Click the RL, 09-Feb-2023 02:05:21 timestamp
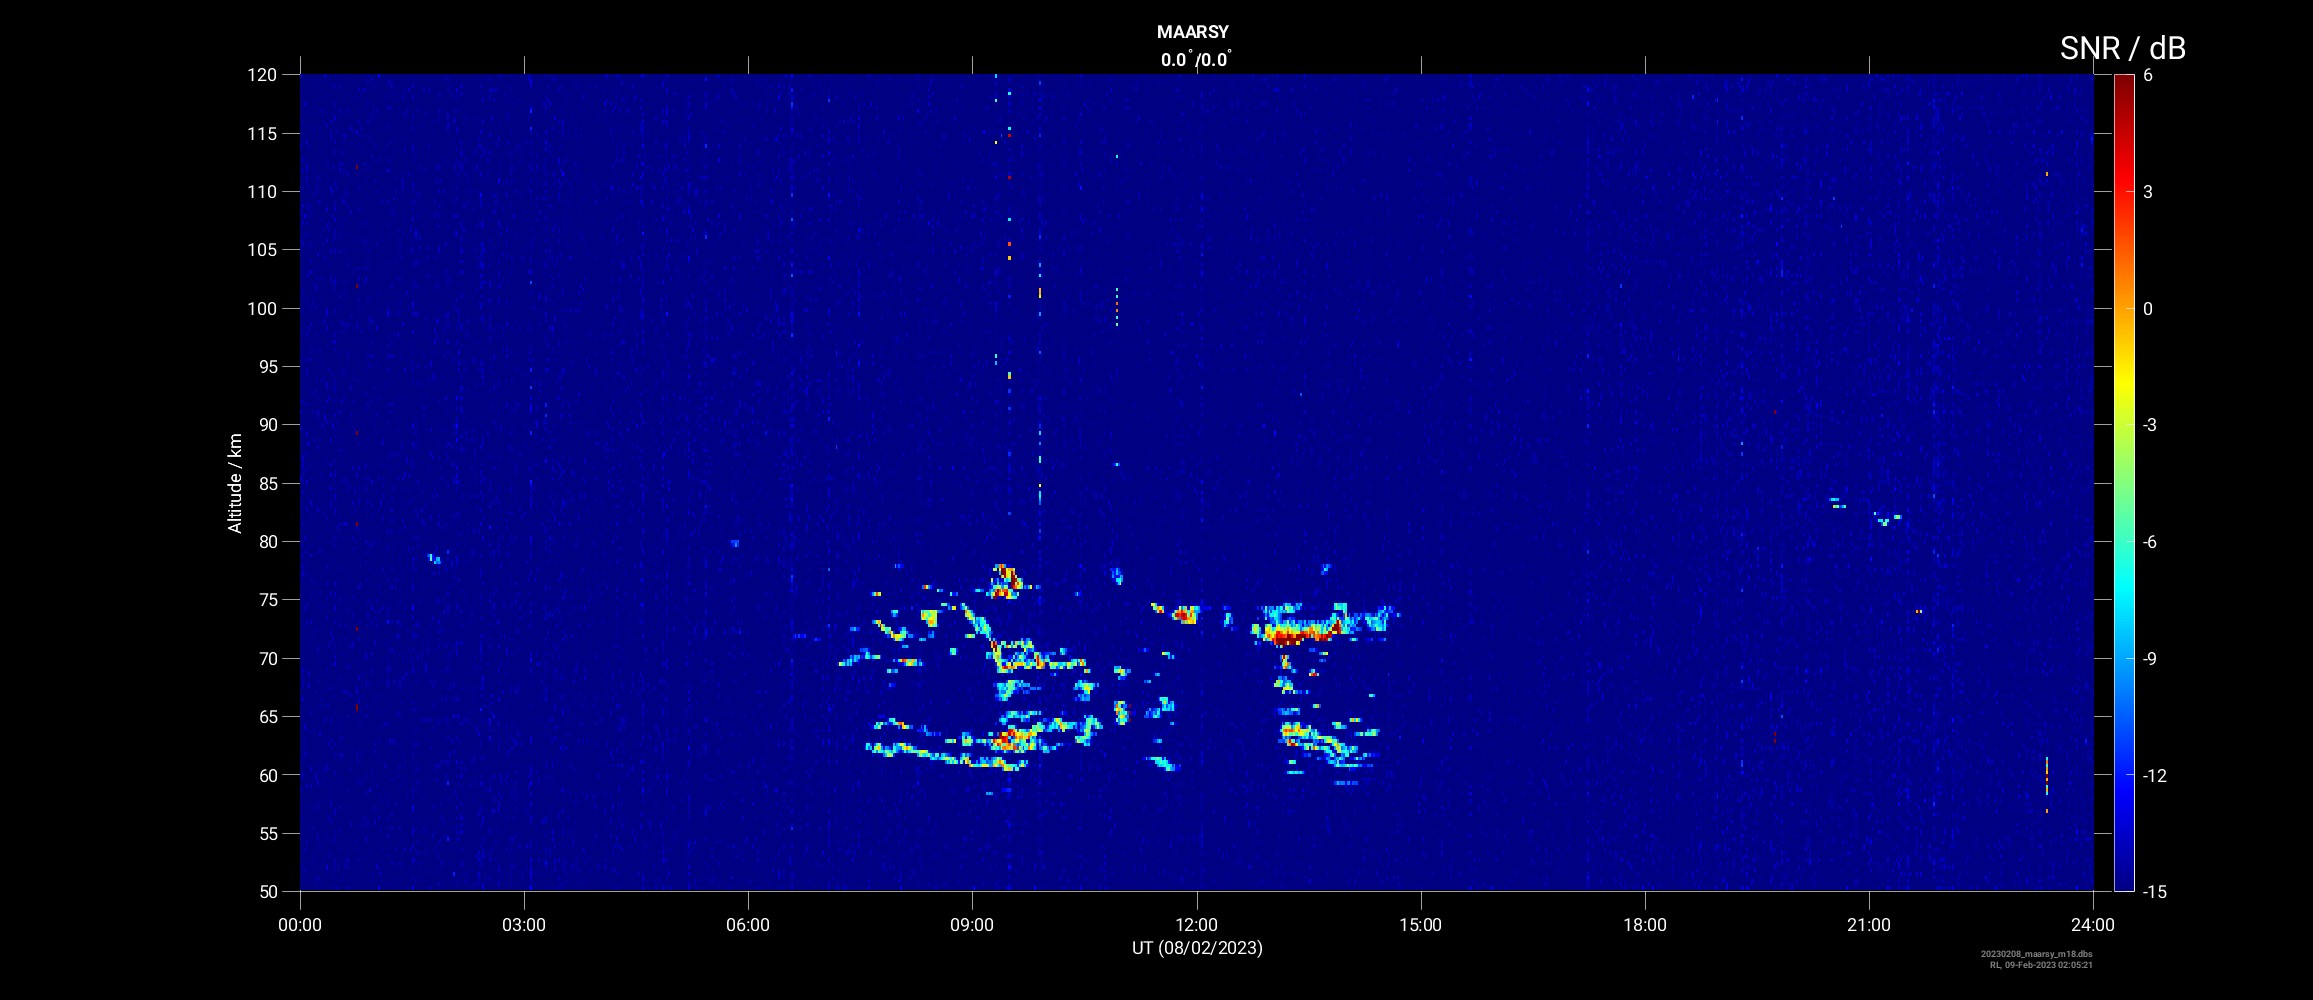 [2041, 965]
